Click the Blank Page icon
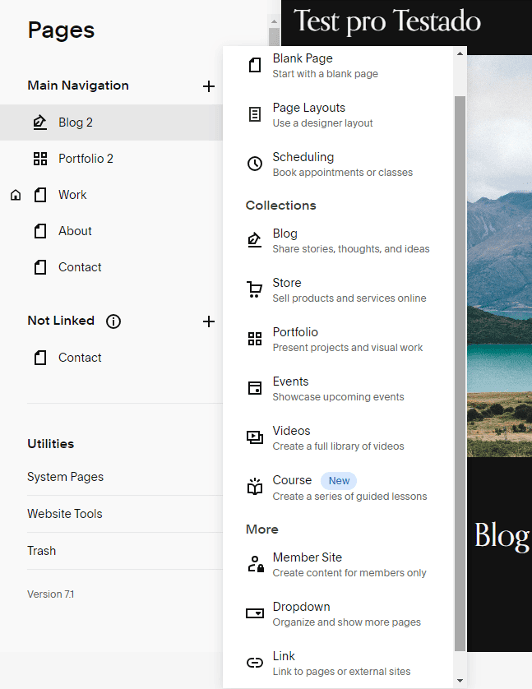Screen dimensions: 532x689 click(255, 65)
